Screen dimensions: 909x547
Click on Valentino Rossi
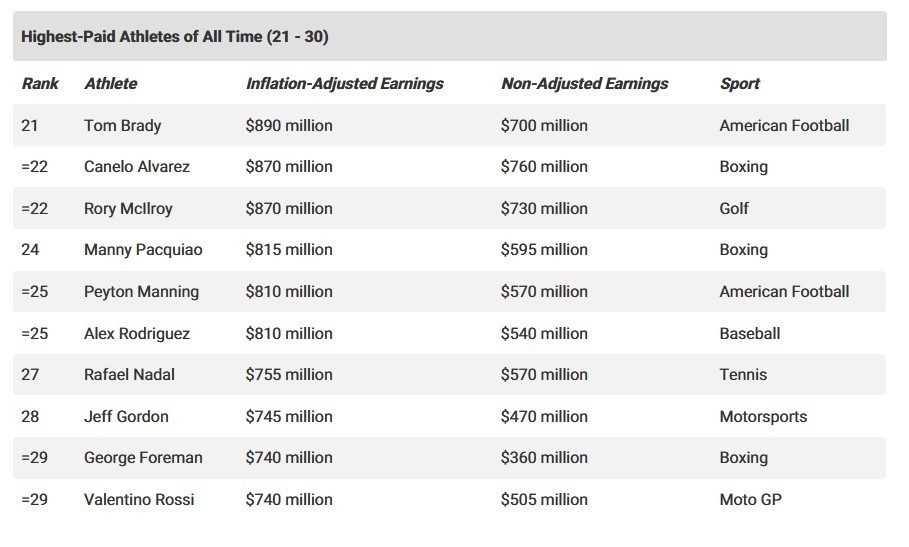pyautogui.click(x=139, y=500)
